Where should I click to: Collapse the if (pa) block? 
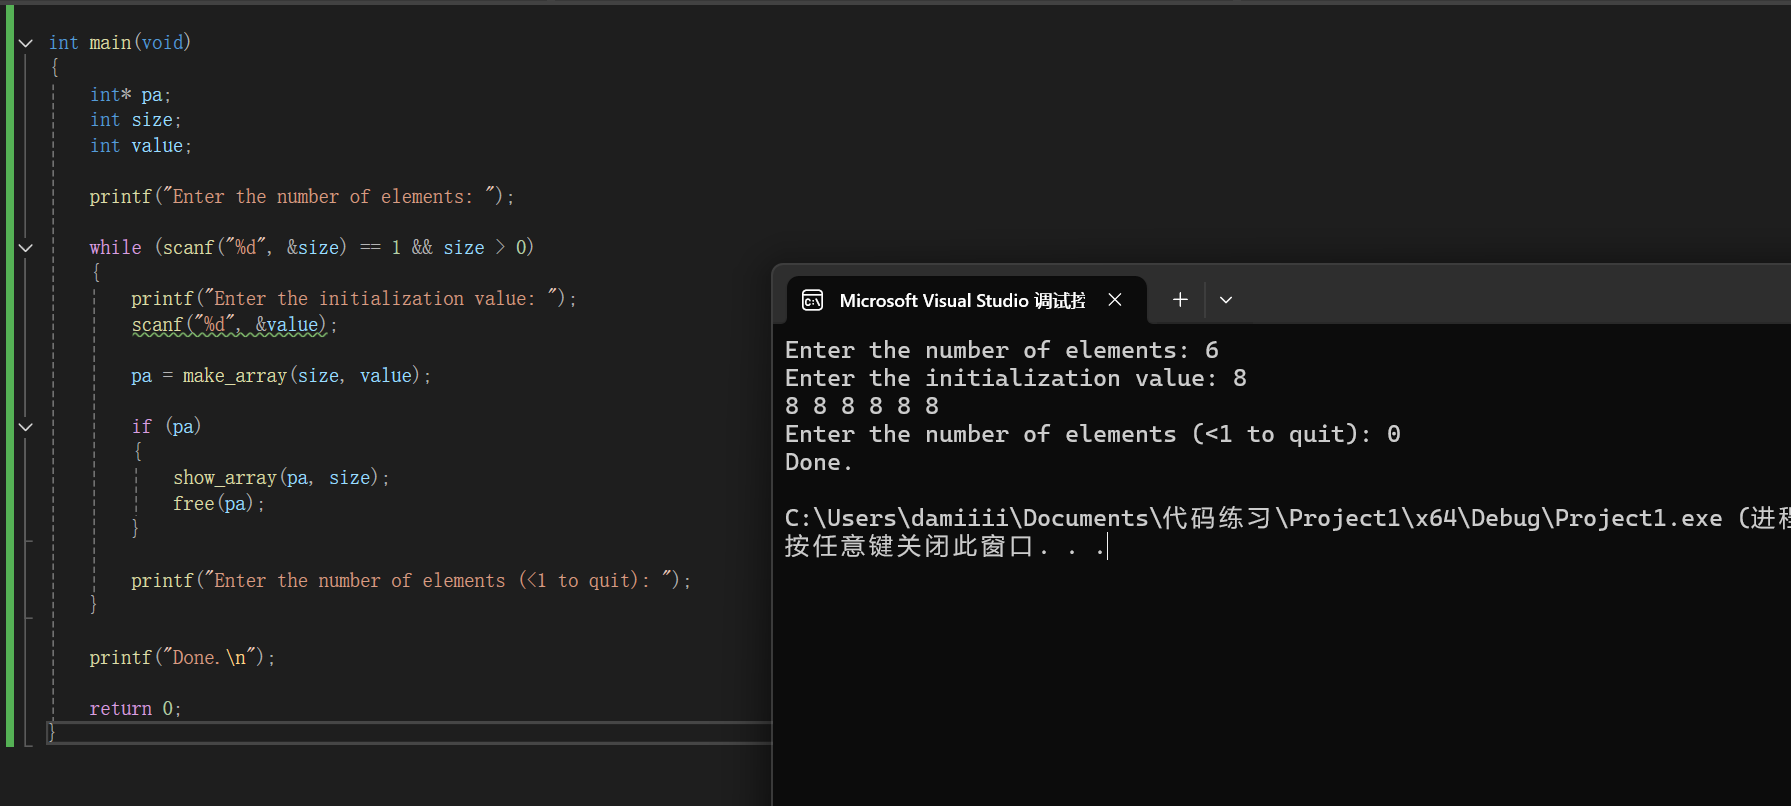[26, 427]
